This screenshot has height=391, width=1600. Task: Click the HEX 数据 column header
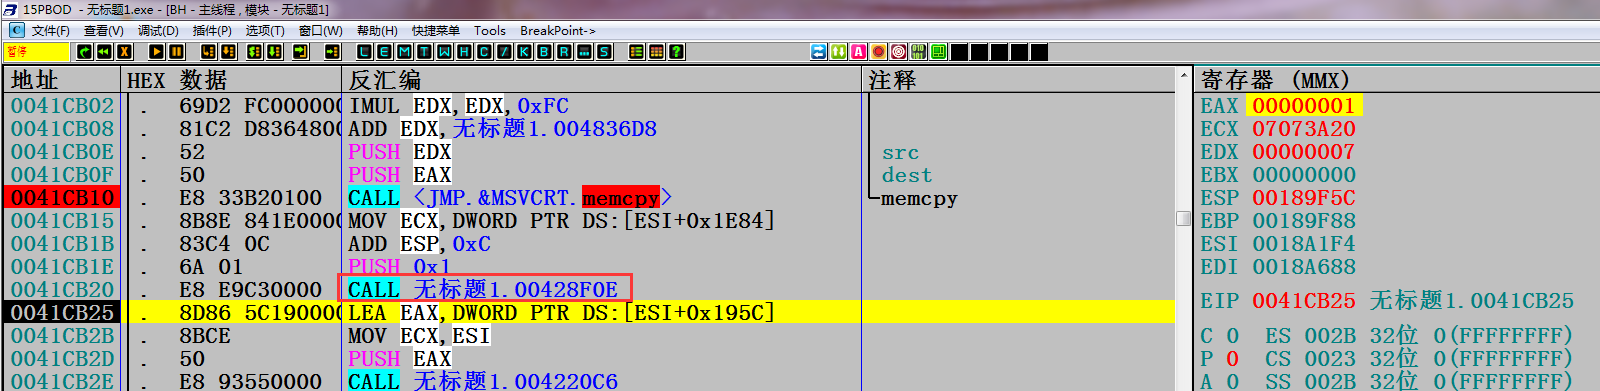tap(232, 80)
